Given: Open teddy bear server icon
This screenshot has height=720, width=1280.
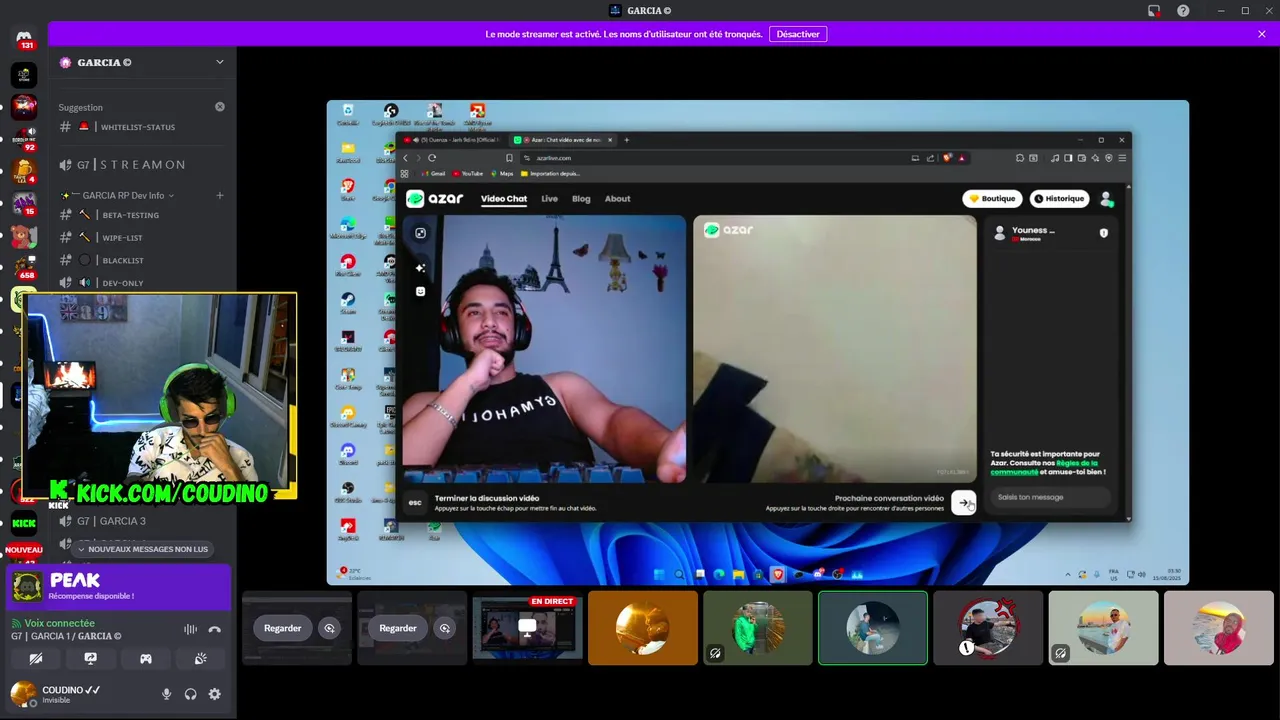Looking at the screenshot, I should pyautogui.click(x=24, y=236).
